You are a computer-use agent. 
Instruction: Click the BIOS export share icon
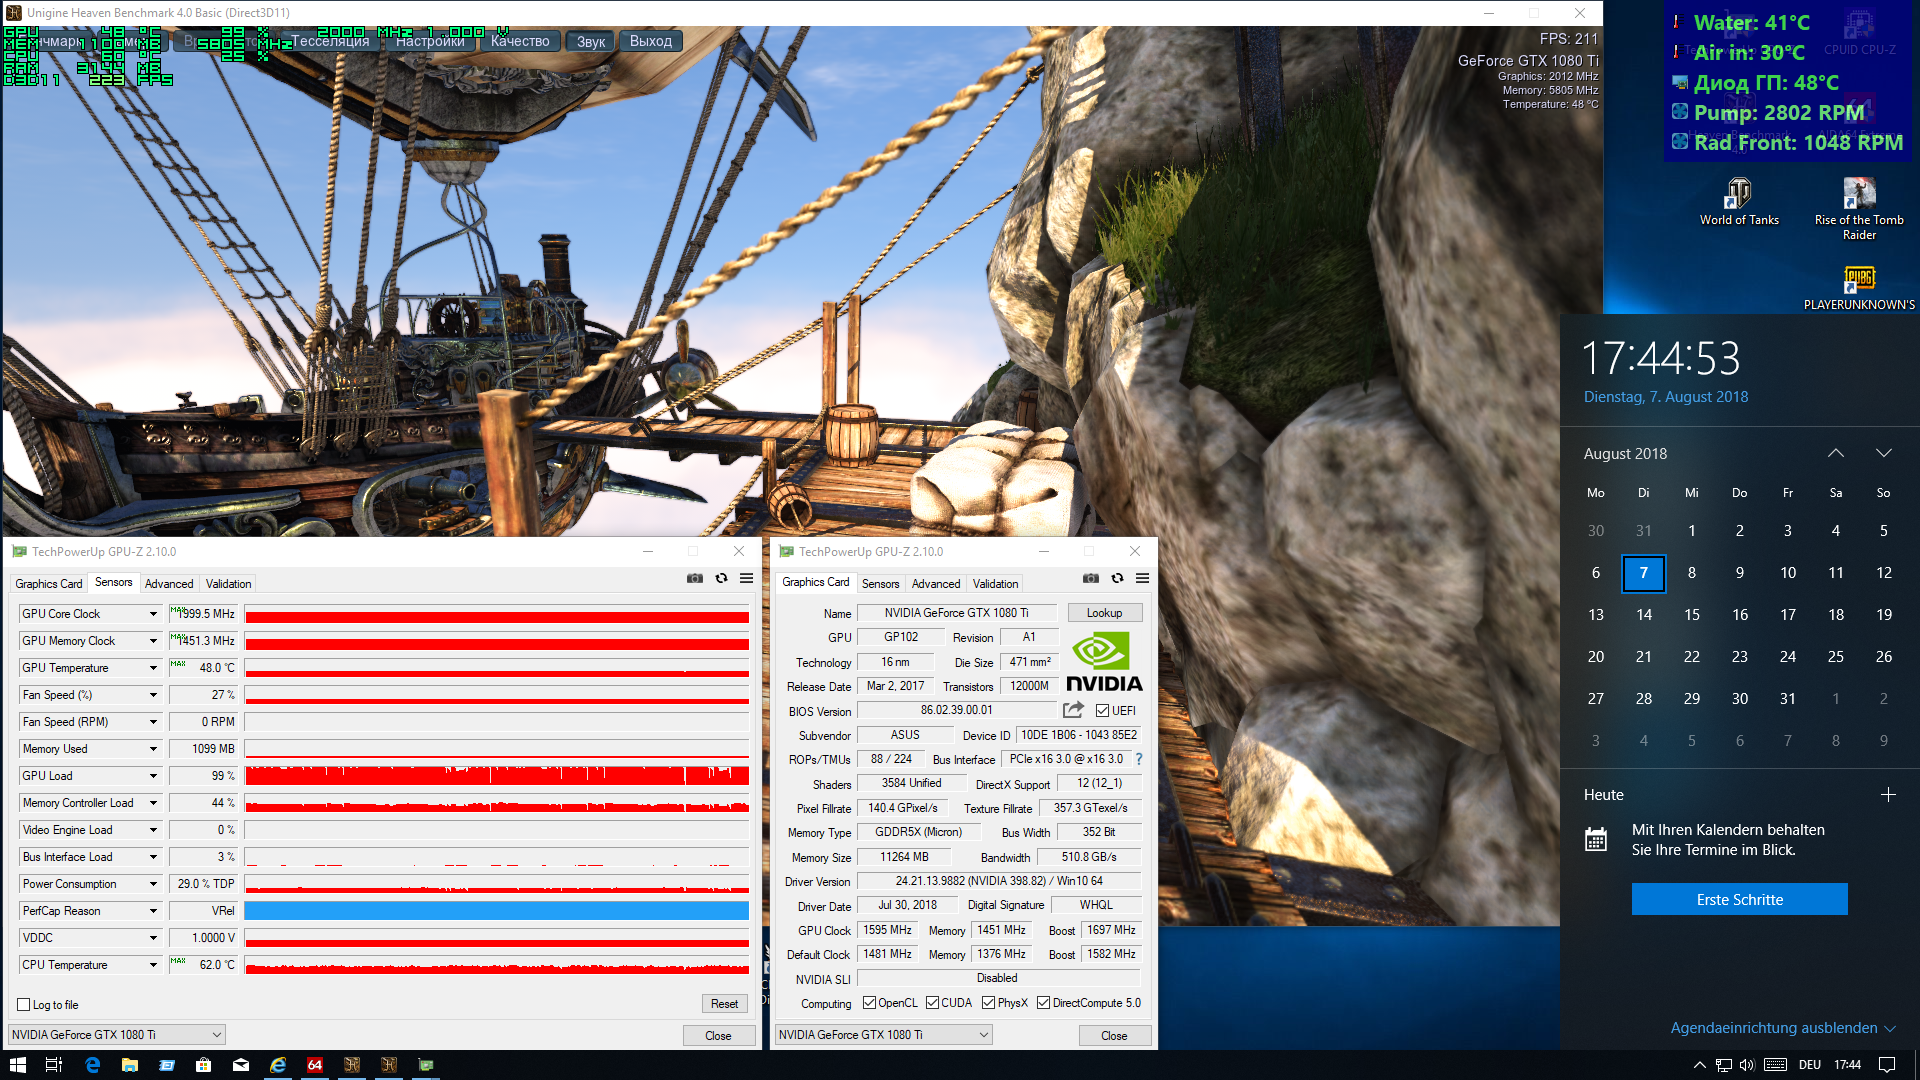click(1073, 710)
